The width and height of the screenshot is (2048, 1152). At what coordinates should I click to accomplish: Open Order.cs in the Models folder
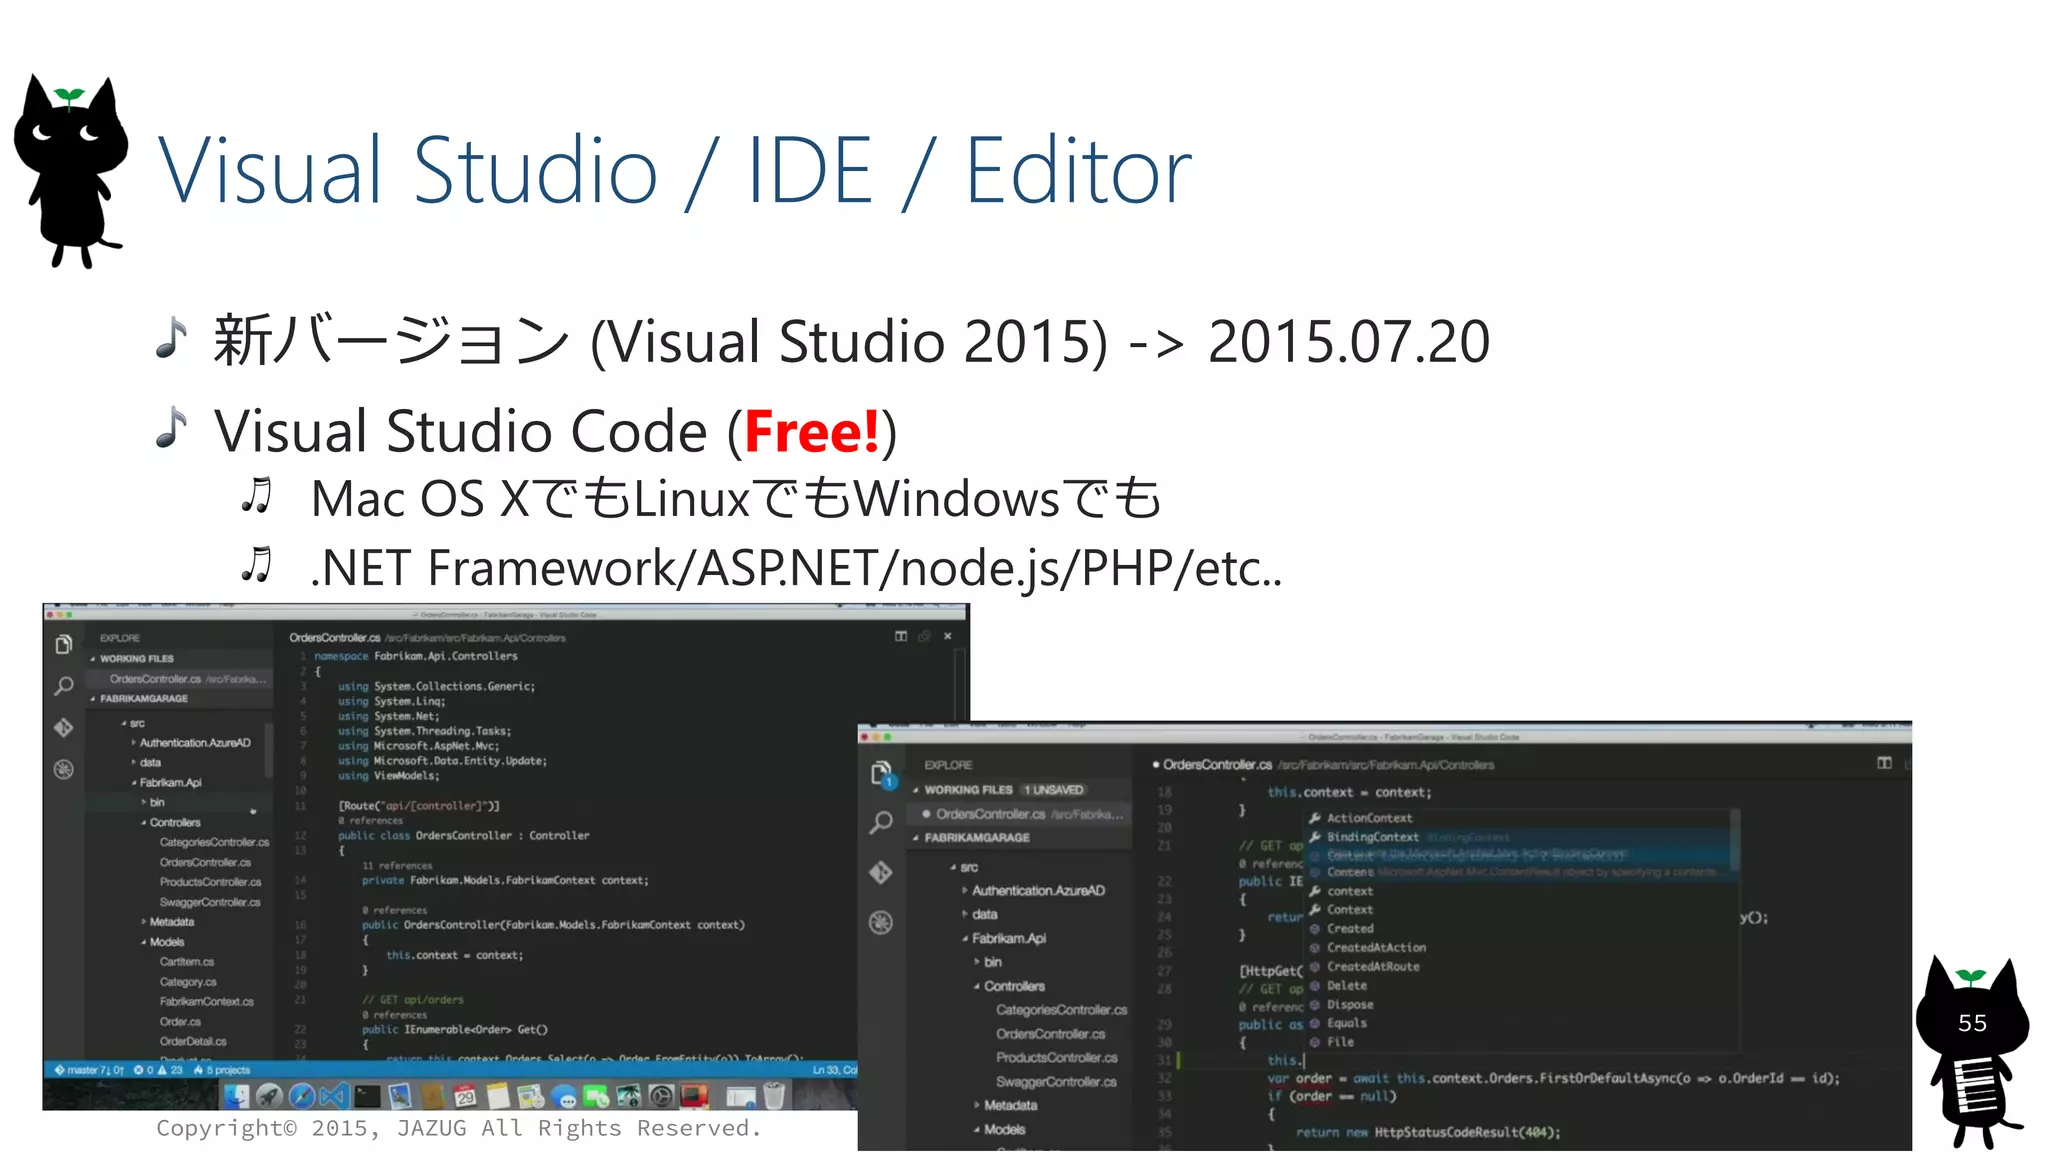[x=180, y=1022]
